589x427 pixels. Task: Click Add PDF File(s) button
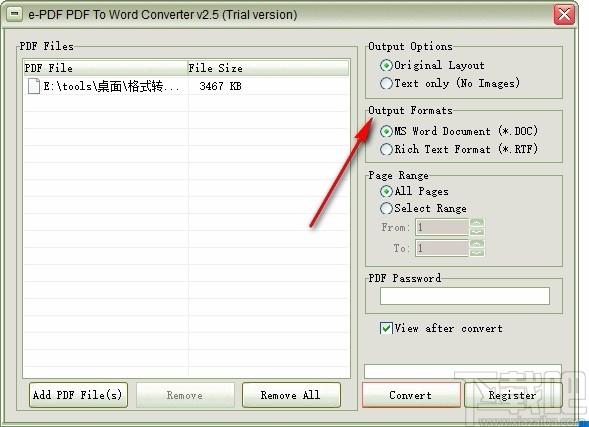(x=78, y=395)
